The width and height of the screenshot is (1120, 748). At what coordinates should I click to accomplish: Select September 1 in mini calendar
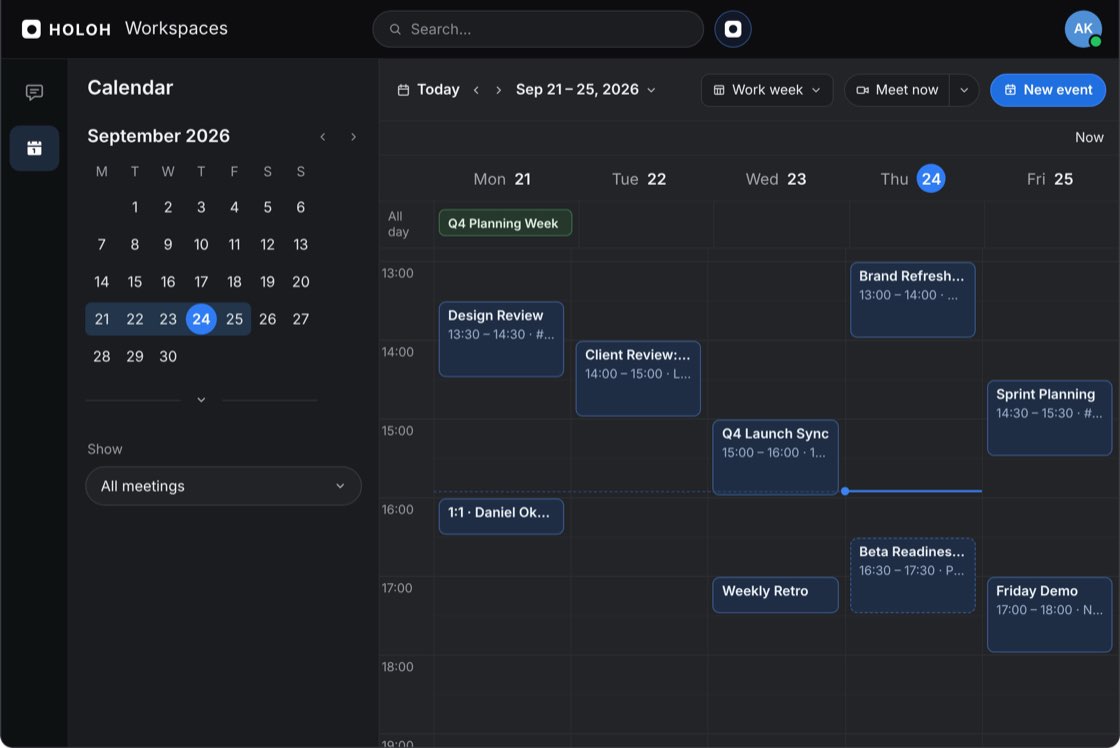[x=135, y=207]
